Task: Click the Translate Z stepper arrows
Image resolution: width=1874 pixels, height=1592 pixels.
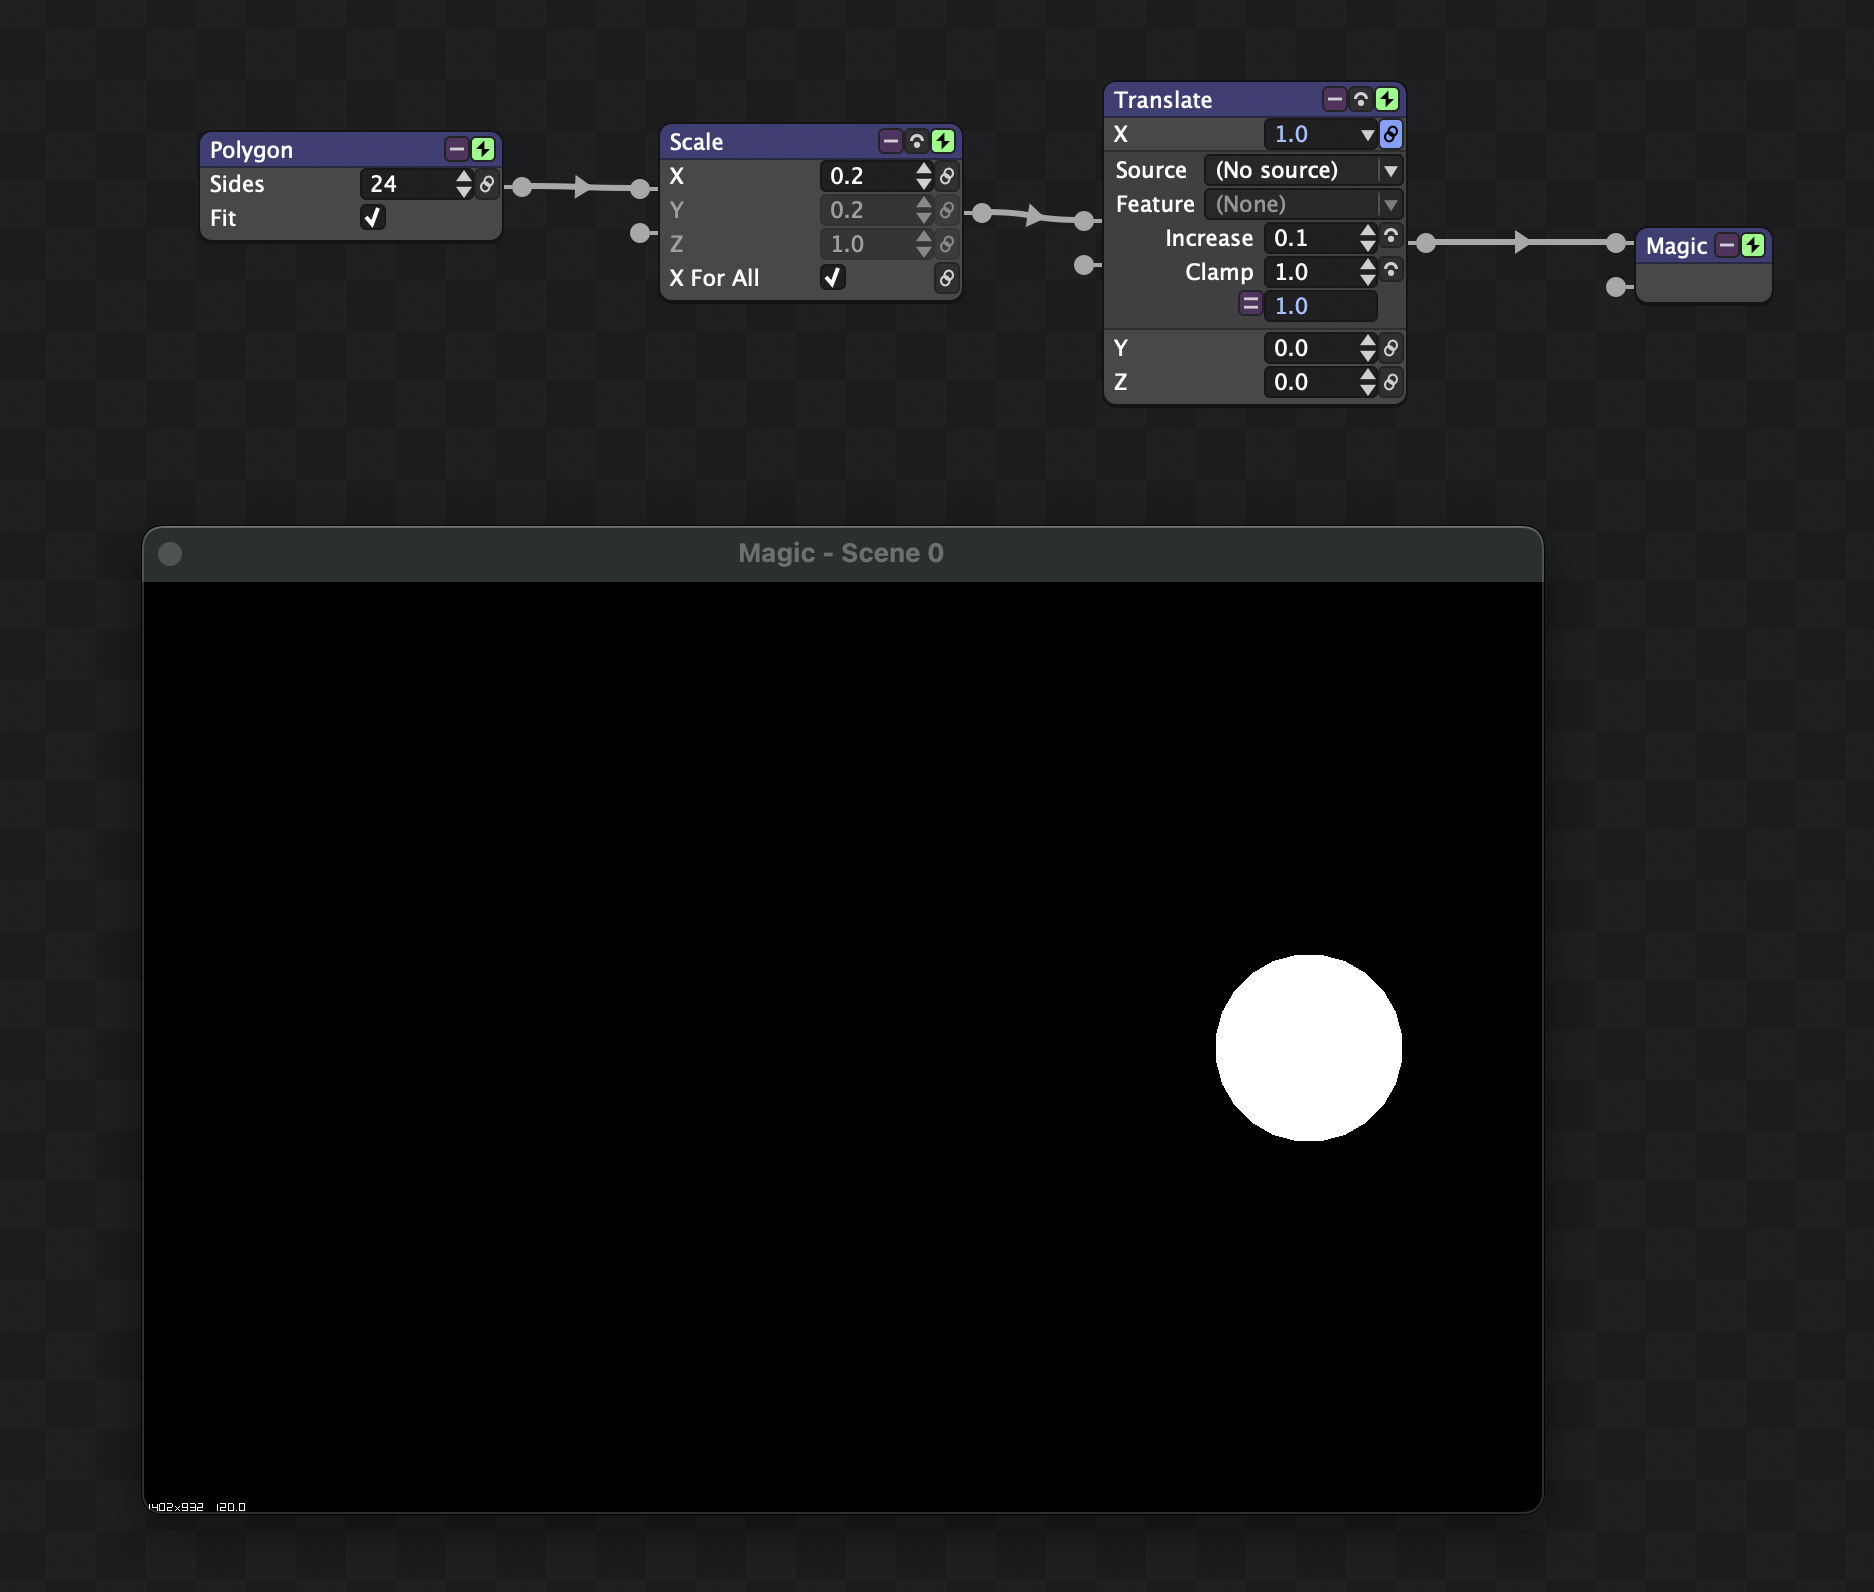Action: [x=1367, y=382]
